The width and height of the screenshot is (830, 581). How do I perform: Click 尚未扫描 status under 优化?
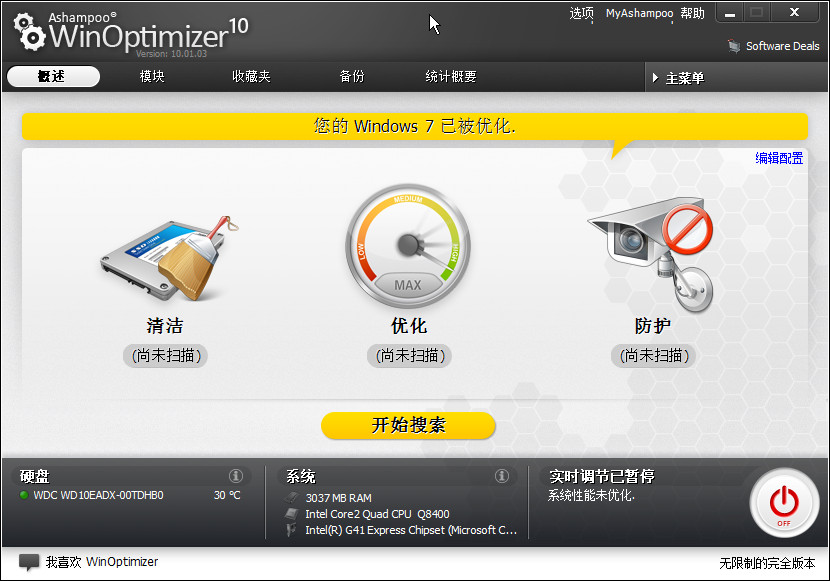point(409,356)
